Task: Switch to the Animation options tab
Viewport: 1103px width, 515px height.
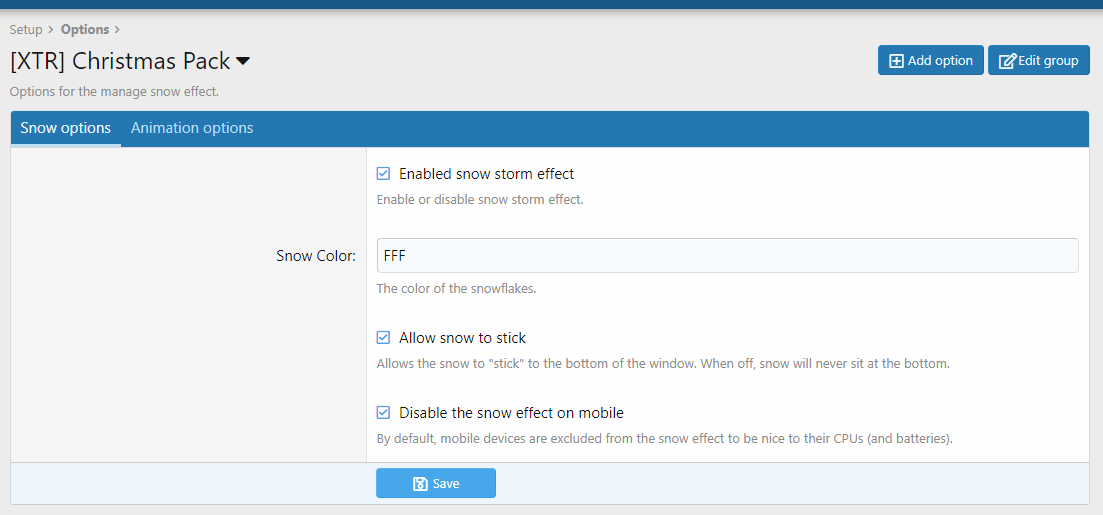Action: point(192,128)
